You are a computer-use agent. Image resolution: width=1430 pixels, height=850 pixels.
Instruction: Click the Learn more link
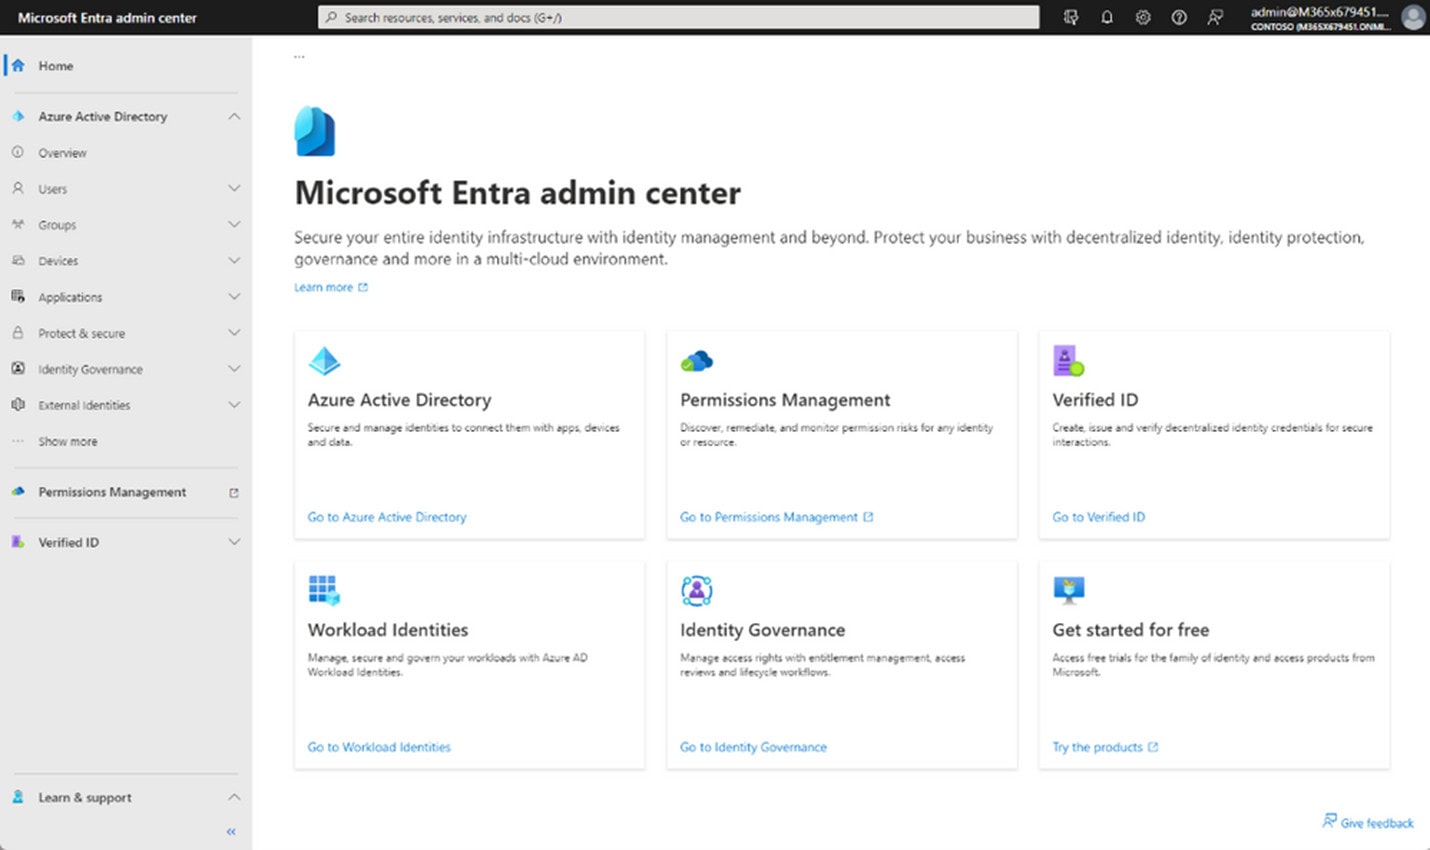tap(324, 287)
